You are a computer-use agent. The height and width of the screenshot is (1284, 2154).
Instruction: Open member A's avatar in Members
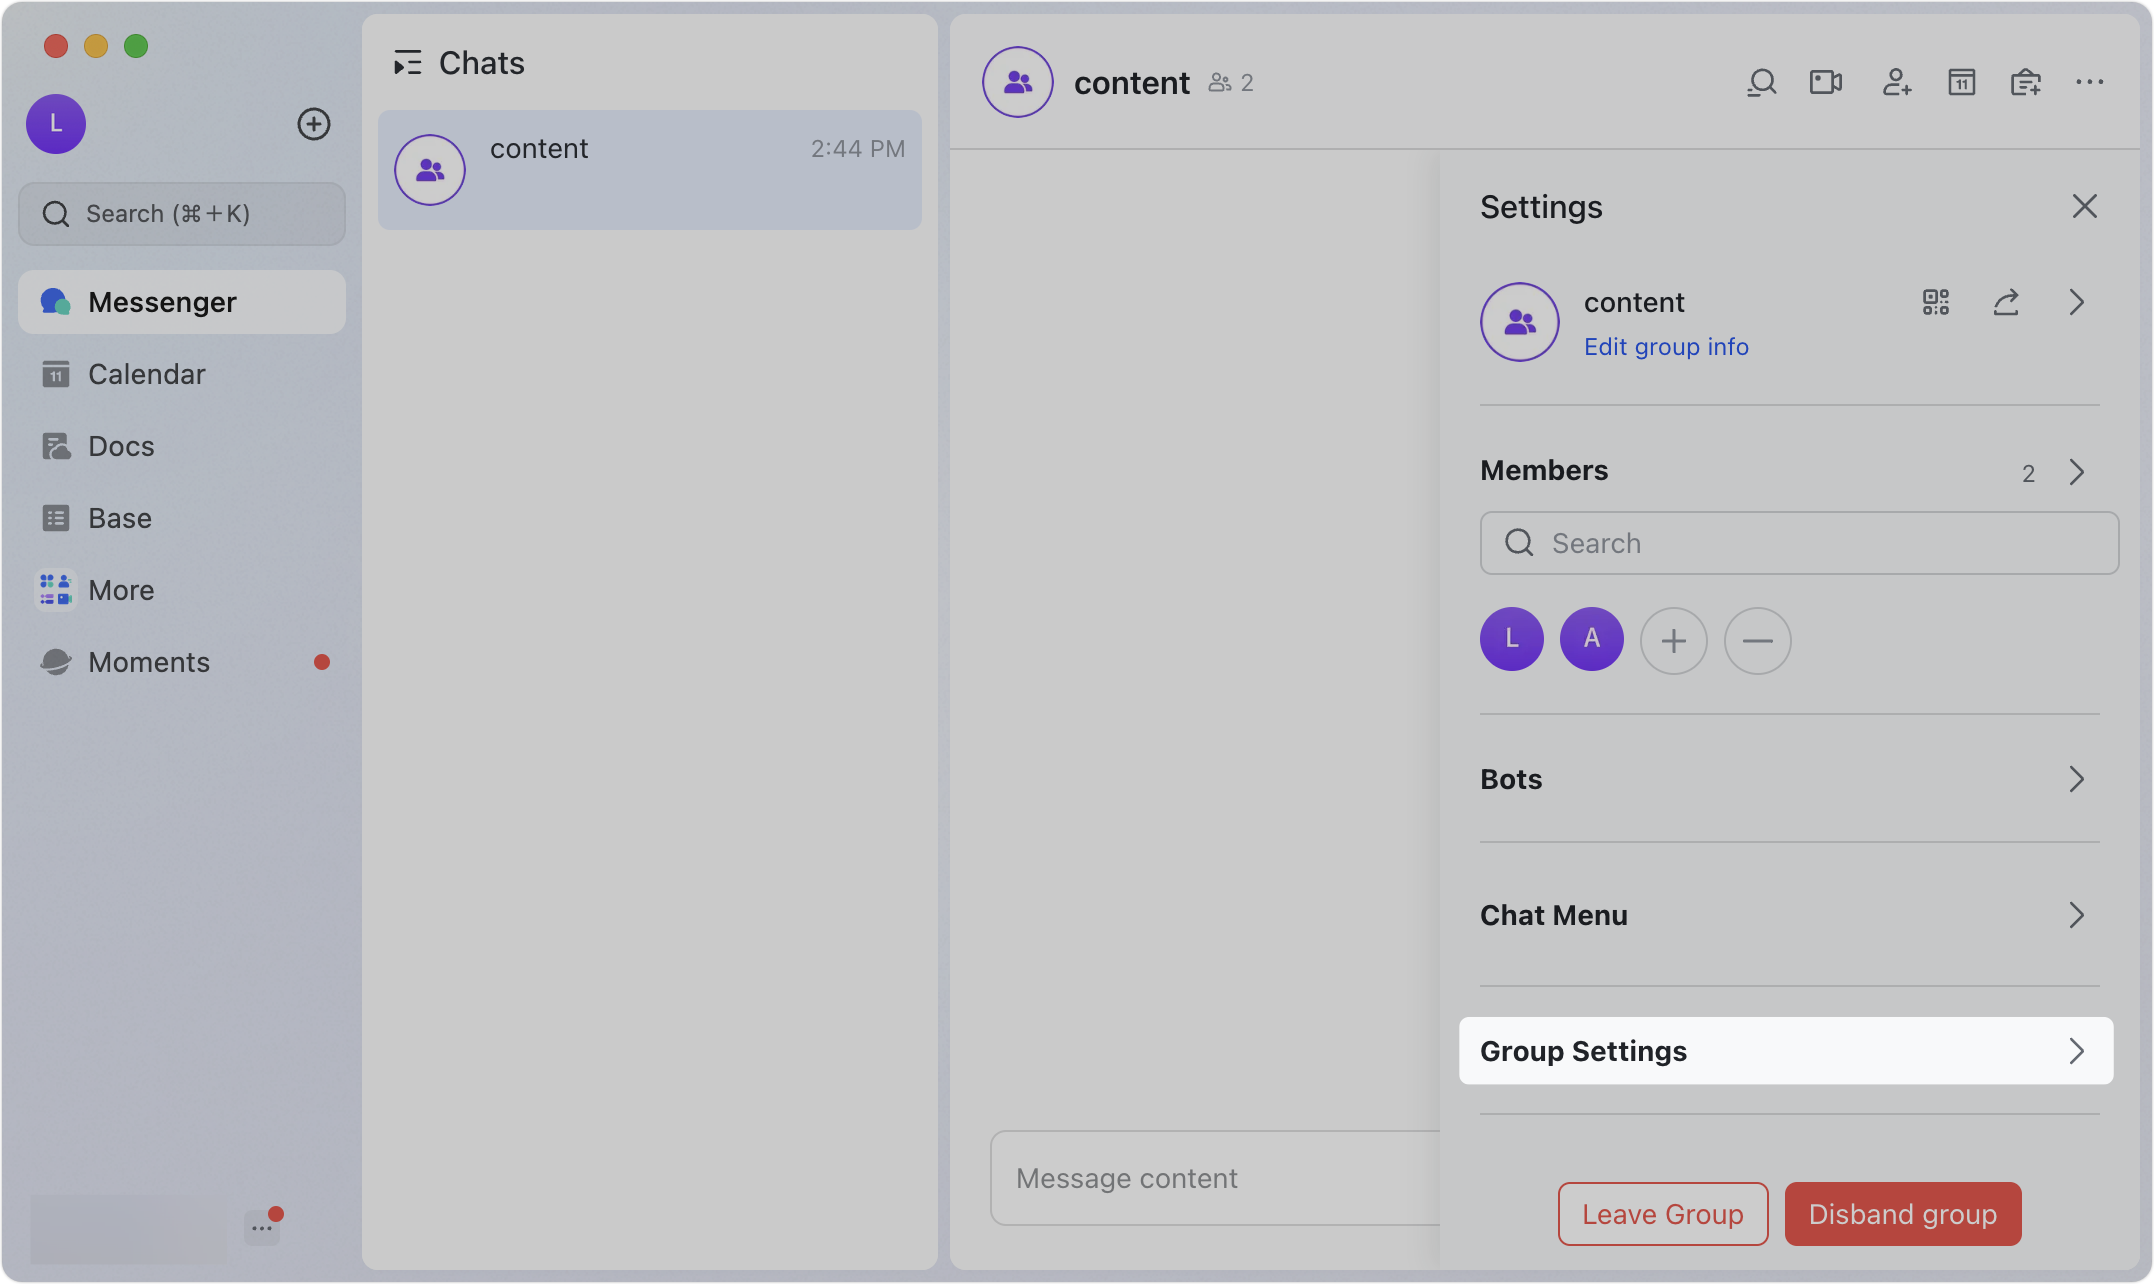(1591, 639)
